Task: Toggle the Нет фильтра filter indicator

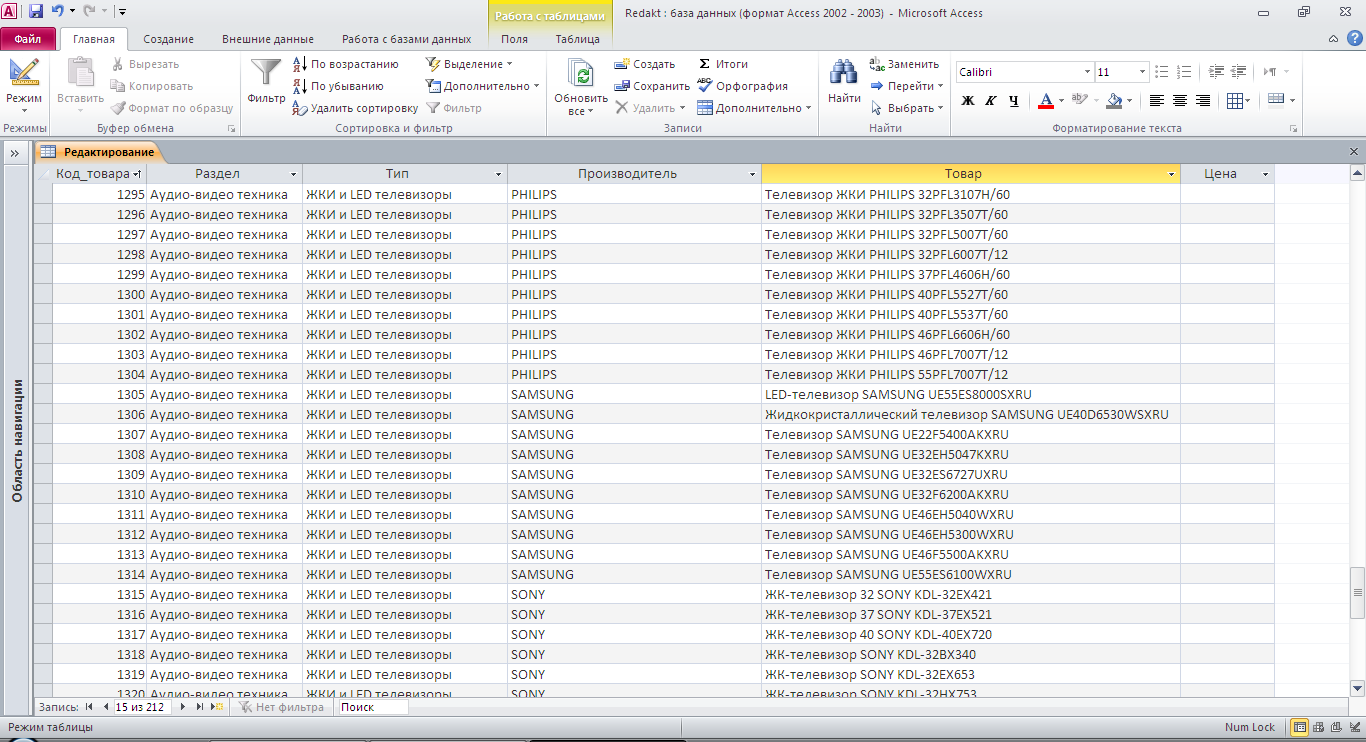Action: [x=281, y=707]
